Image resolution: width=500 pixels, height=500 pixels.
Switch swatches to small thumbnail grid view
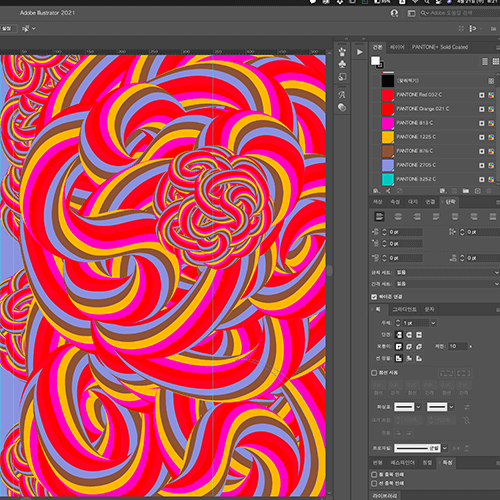[x=495, y=62]
